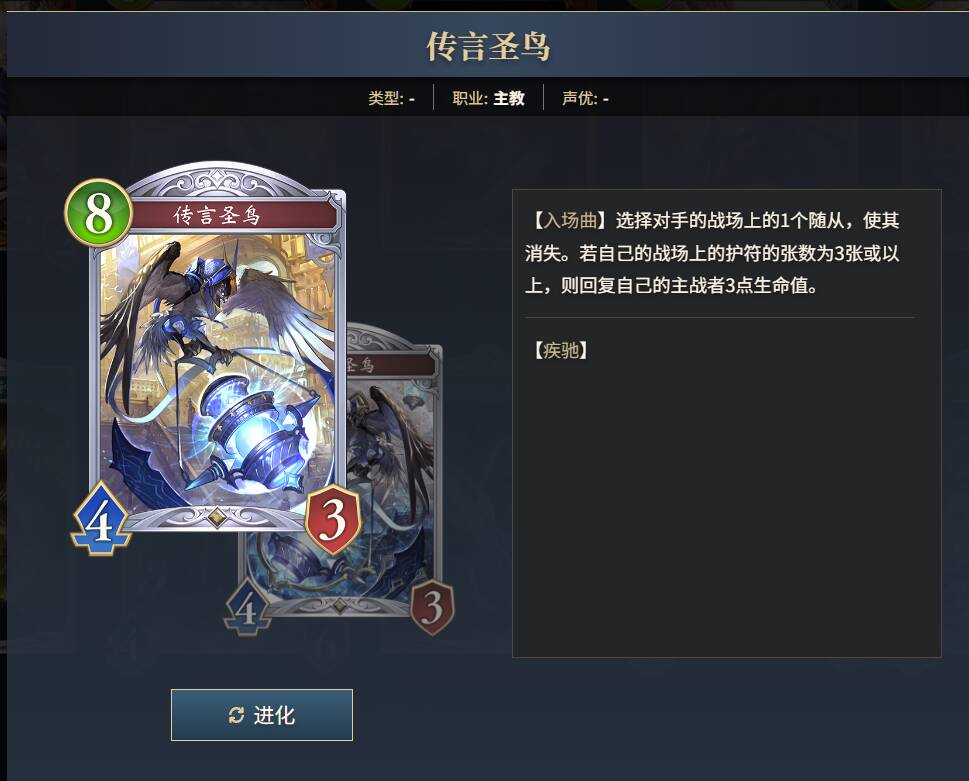Click the 声优 voice actor field
The height and width of the screenshot is (781, 969).
pyautogui.click(x=585, y=98)
